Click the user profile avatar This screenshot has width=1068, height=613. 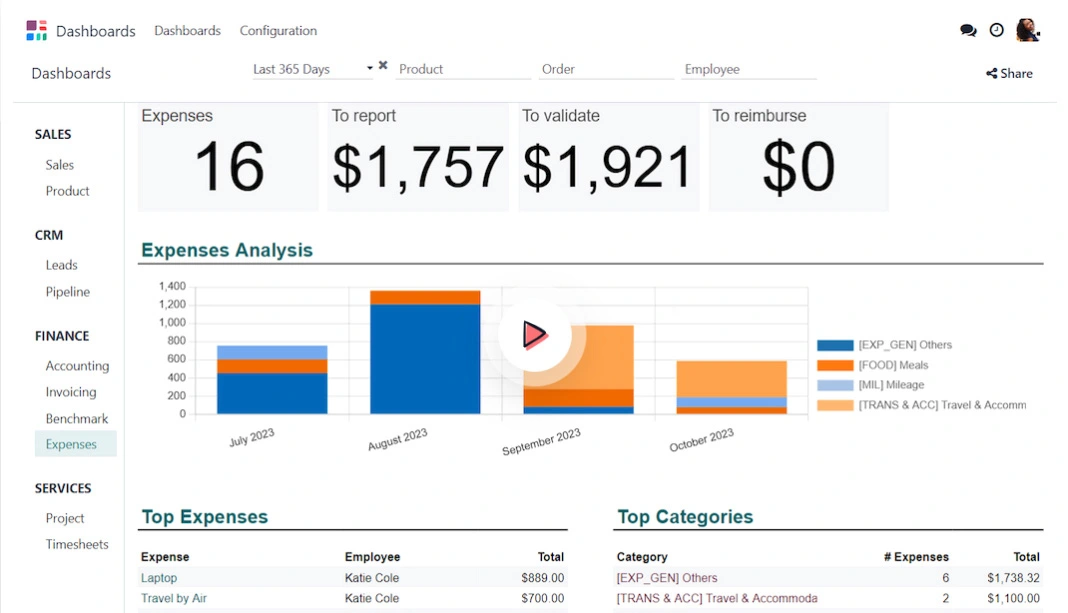coord(1027,30)
